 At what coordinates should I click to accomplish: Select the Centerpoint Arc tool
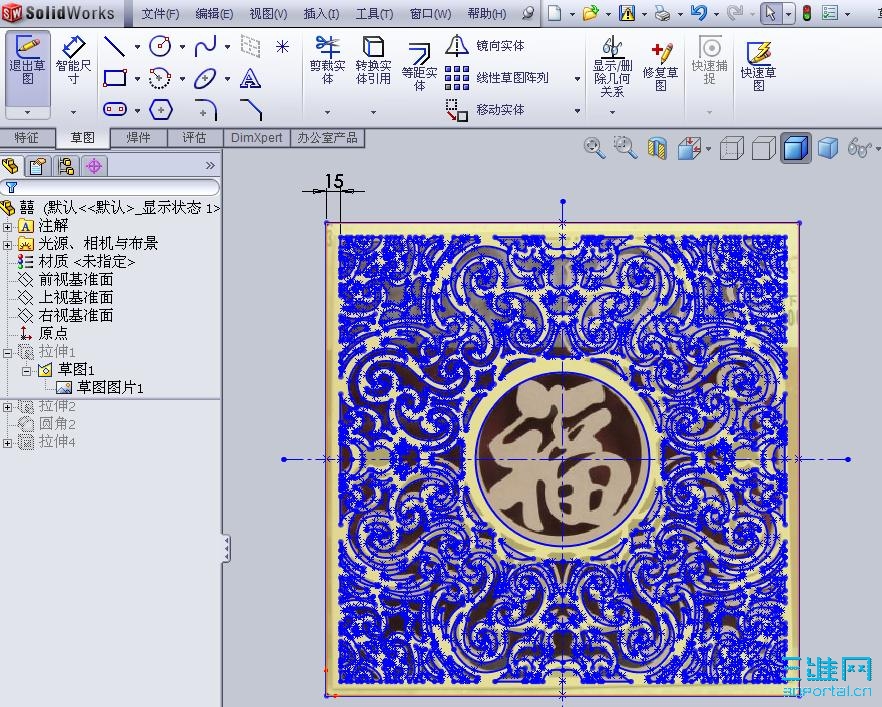click(160, 78)
